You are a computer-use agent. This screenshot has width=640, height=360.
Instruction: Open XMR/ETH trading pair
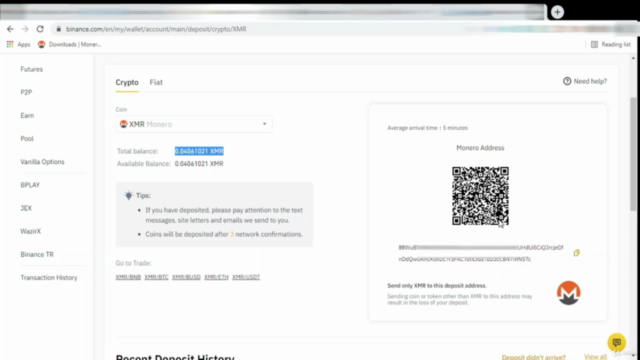coord(216,277)
